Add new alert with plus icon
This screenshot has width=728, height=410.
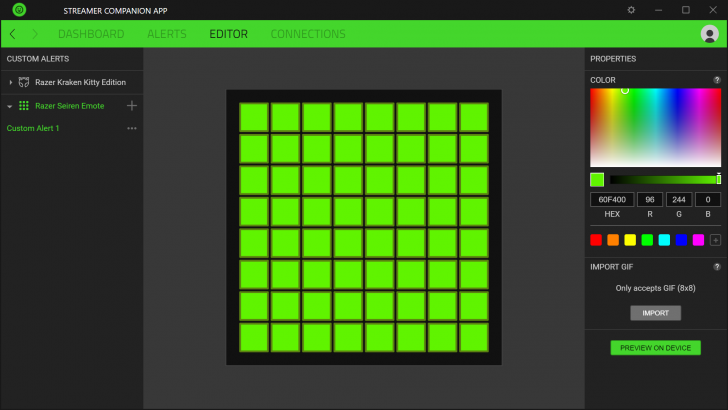tap(132, 106)
